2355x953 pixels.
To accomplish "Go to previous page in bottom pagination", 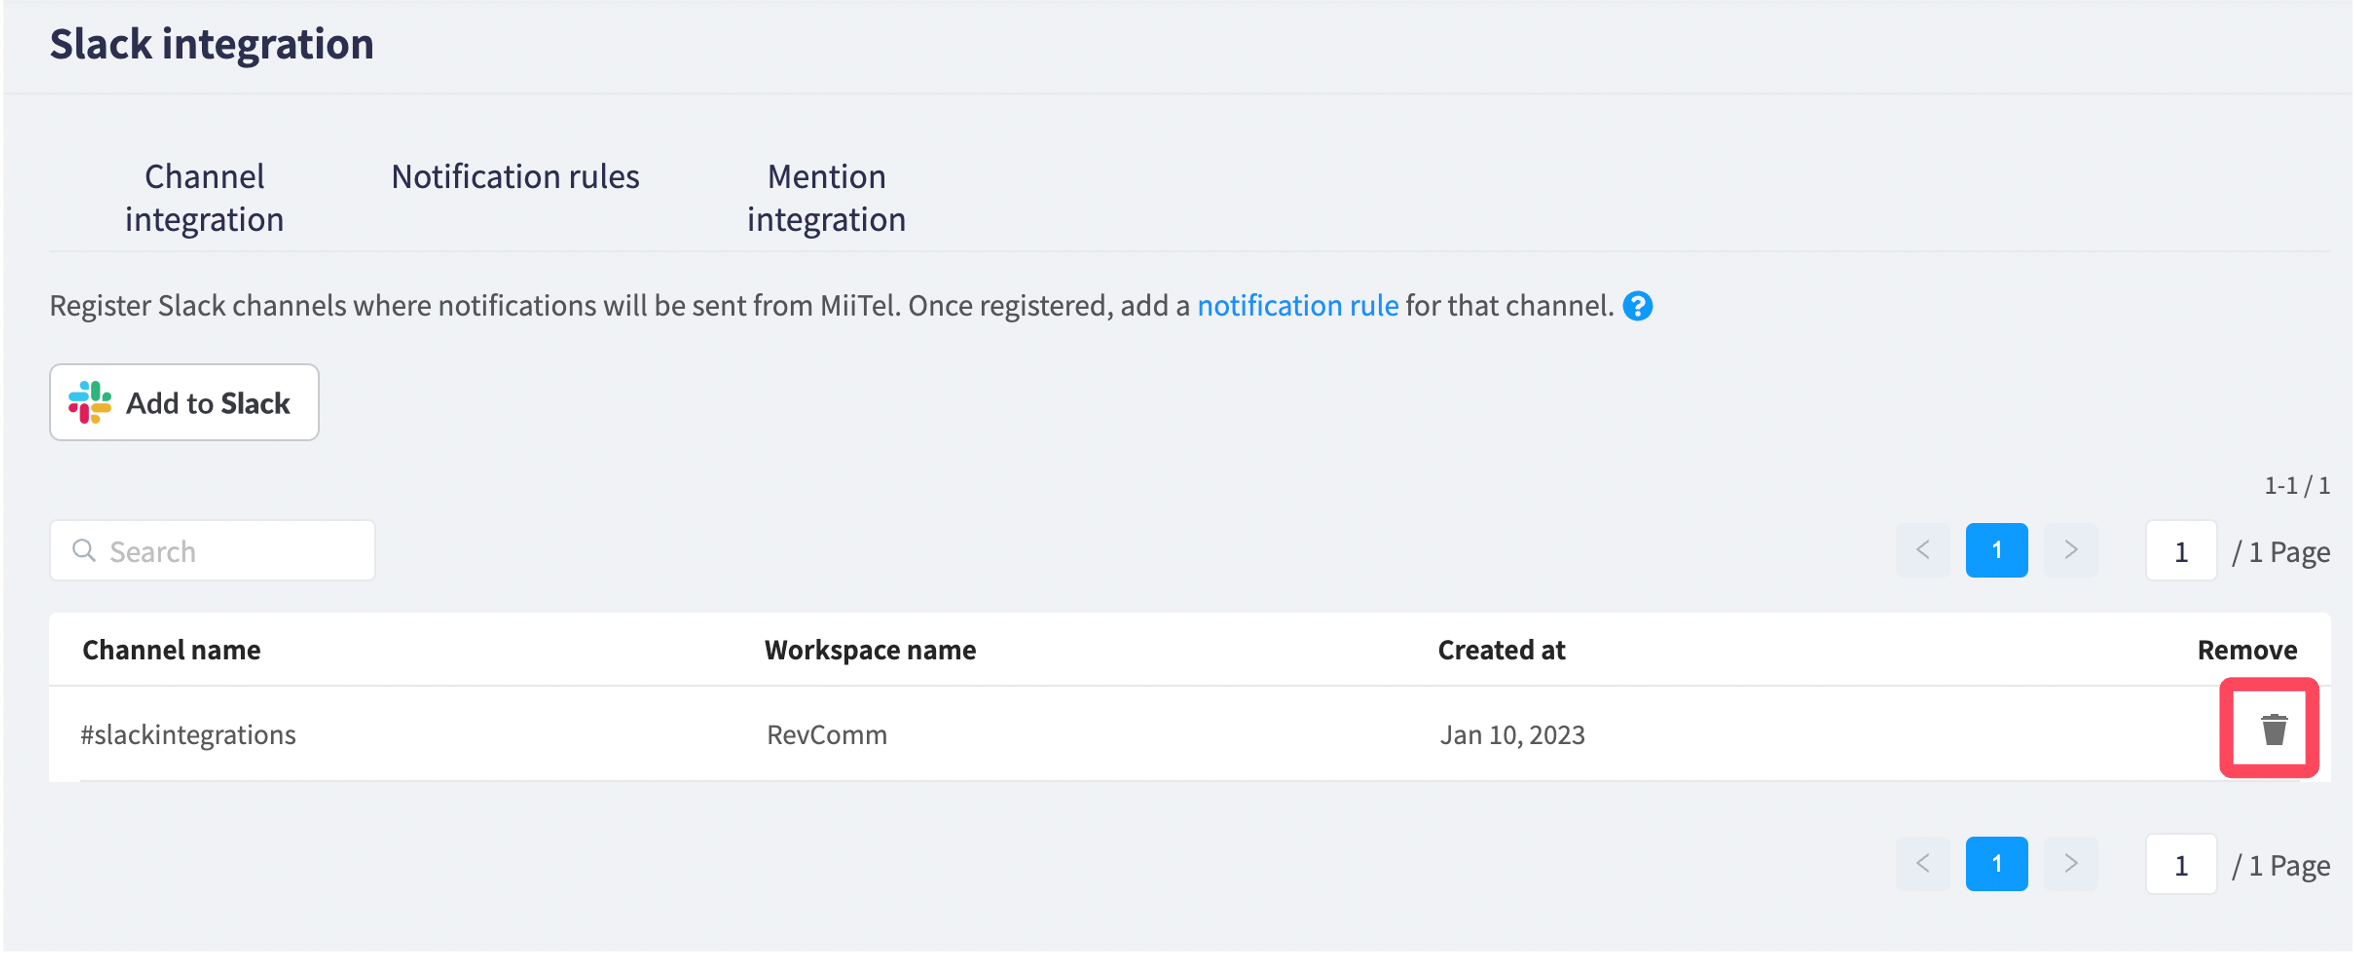I will click(x=1922, y=863).
